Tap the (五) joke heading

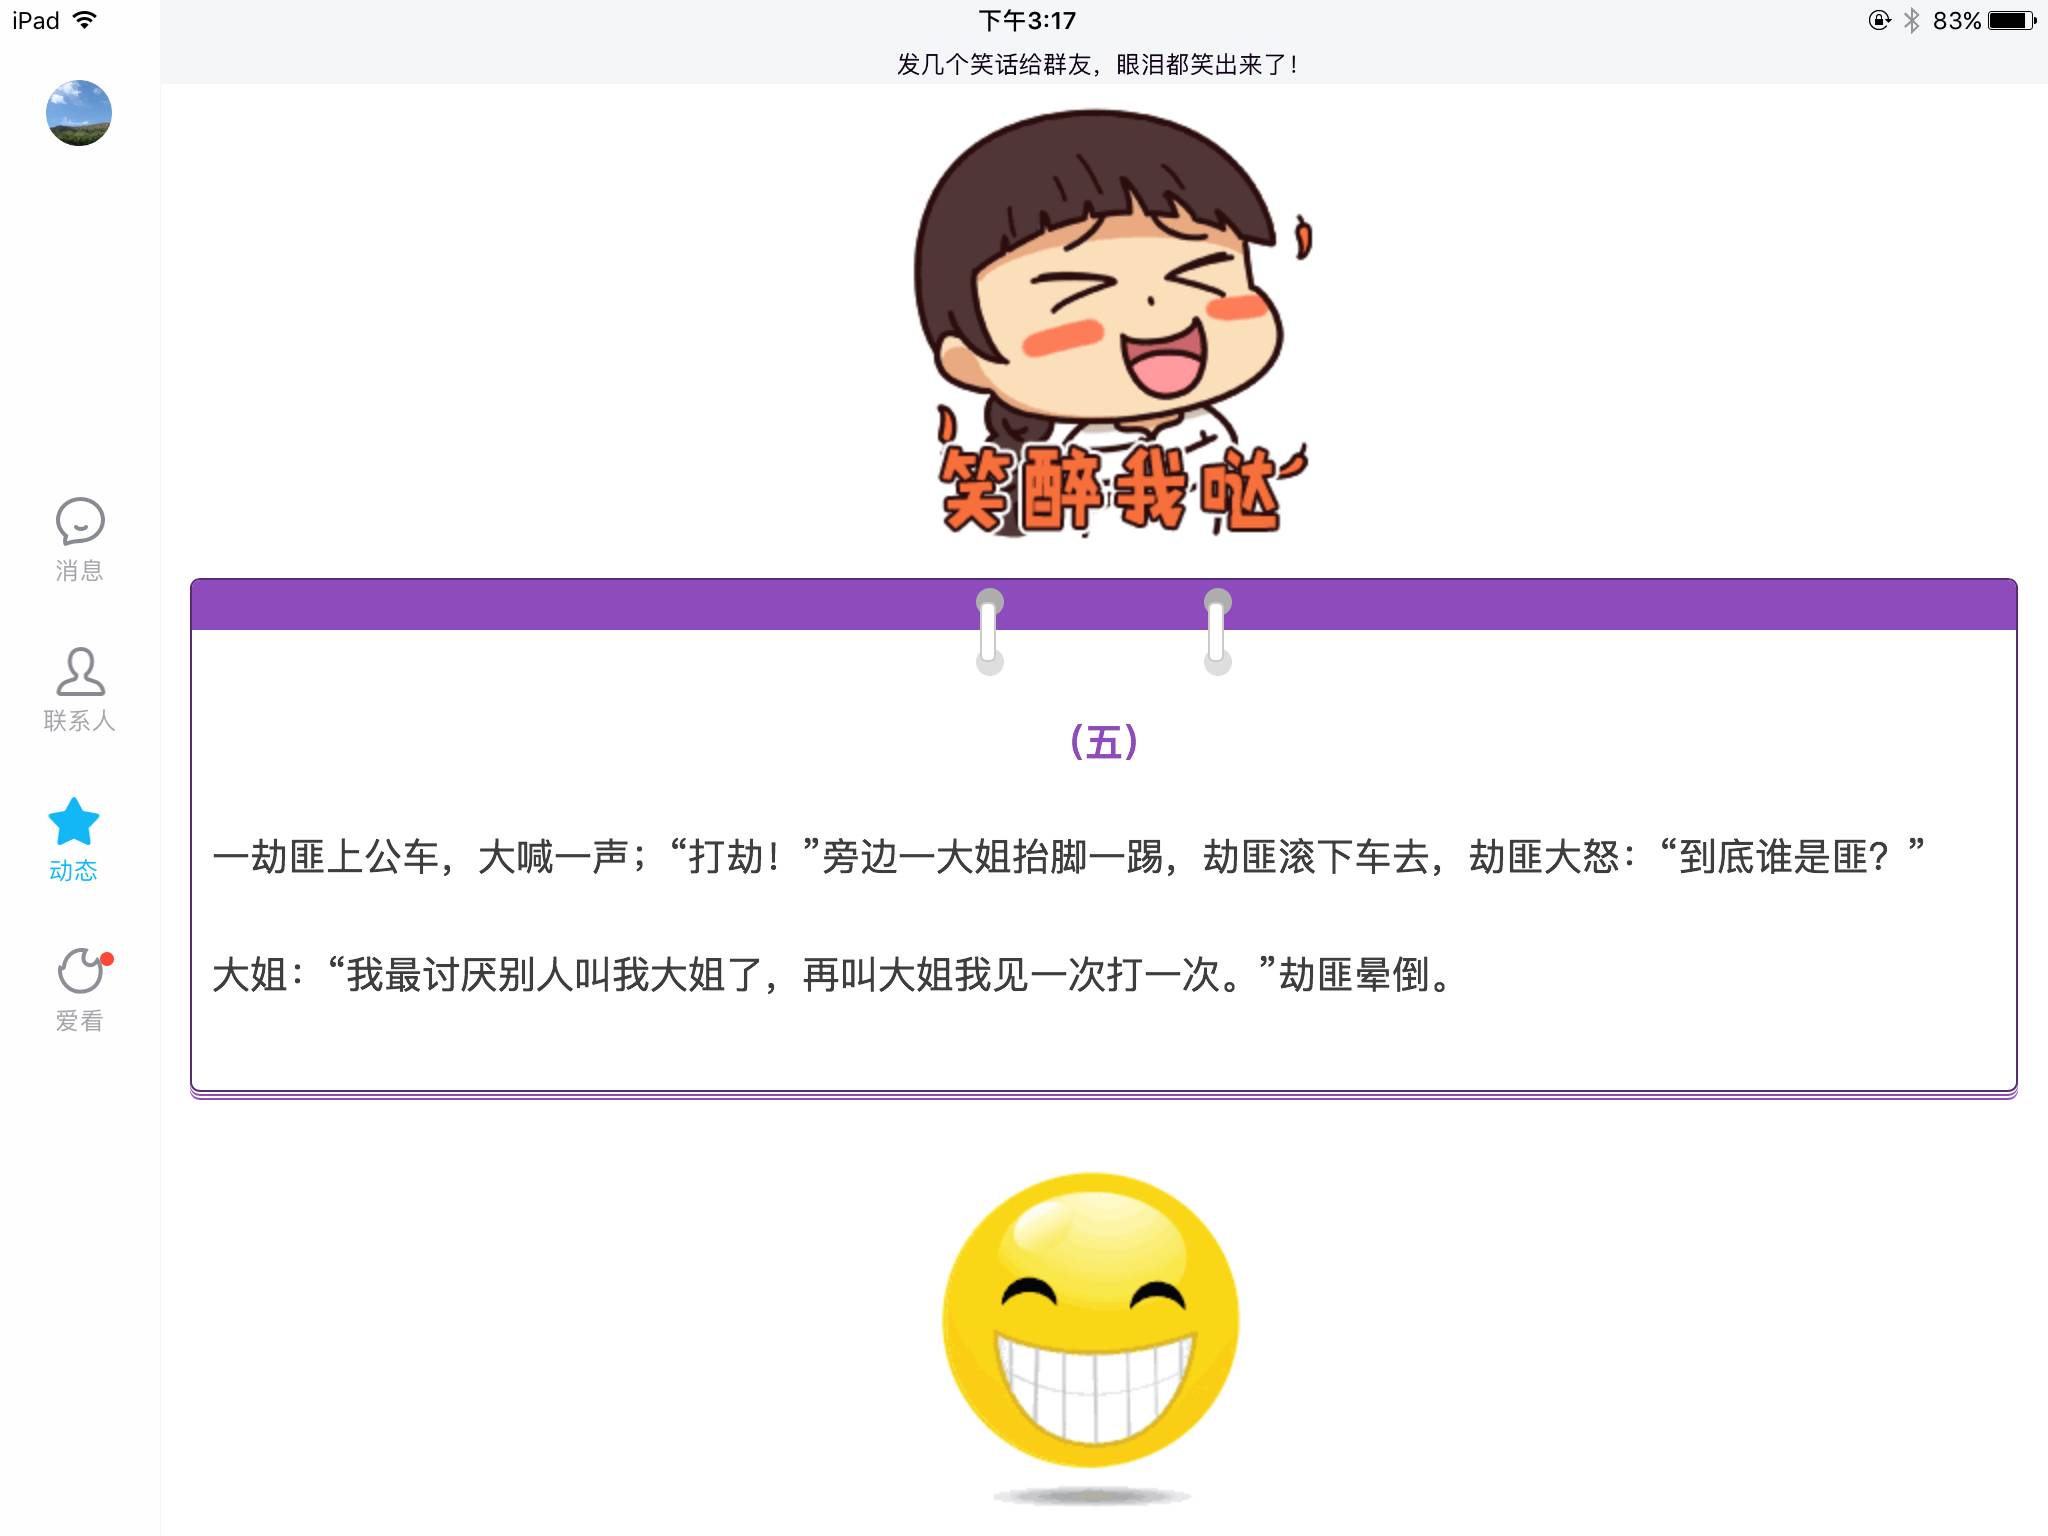[x=1103, y=742]
